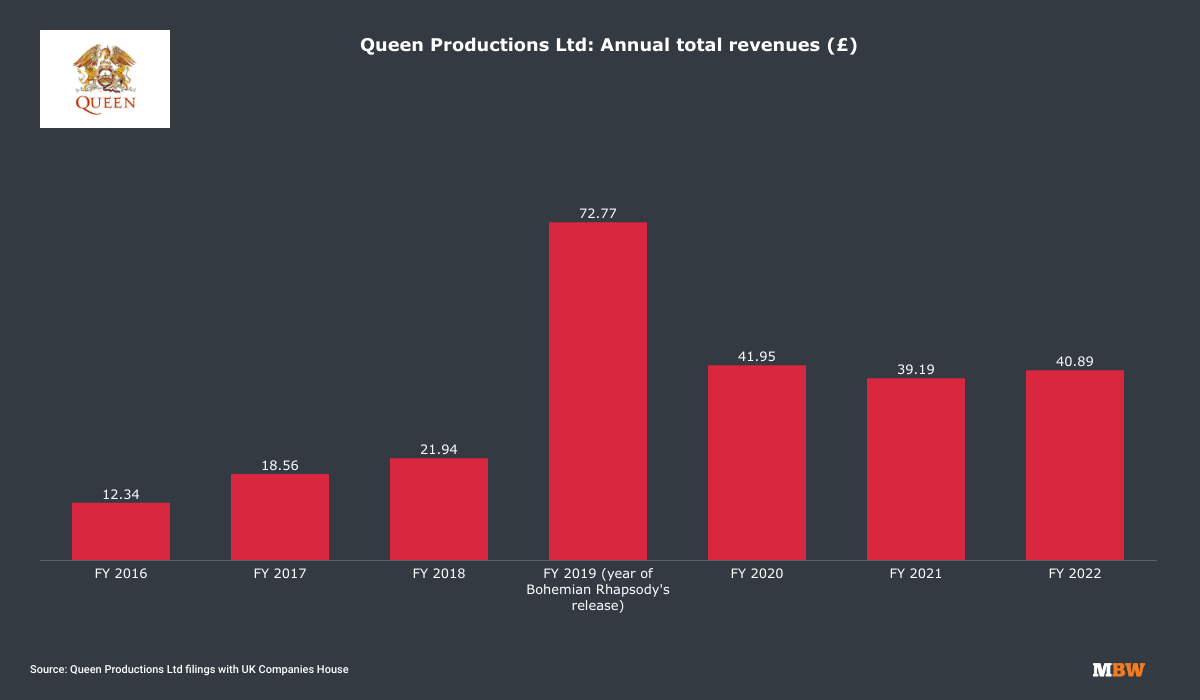Select the FY 2020 revenue bar

pos(757,462)
